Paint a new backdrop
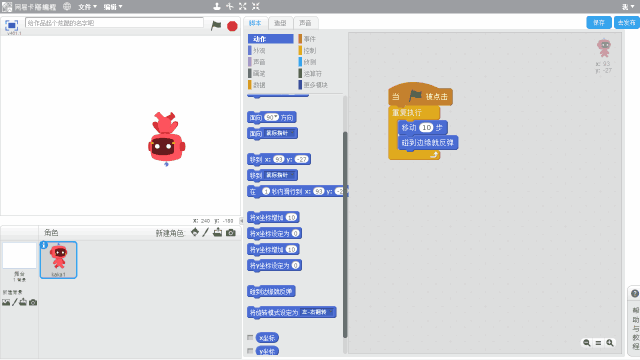 pyautogui.click(x=15, y=302)
